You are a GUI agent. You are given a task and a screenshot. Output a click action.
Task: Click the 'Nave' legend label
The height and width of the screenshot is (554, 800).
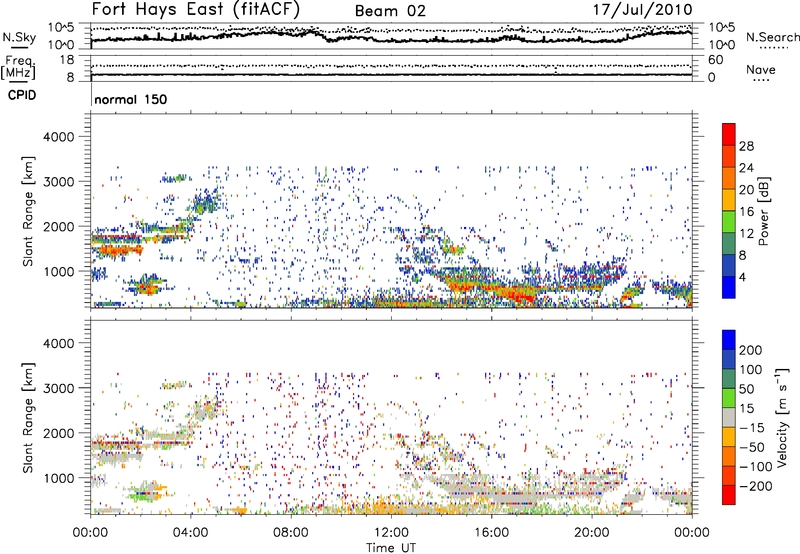760,69
